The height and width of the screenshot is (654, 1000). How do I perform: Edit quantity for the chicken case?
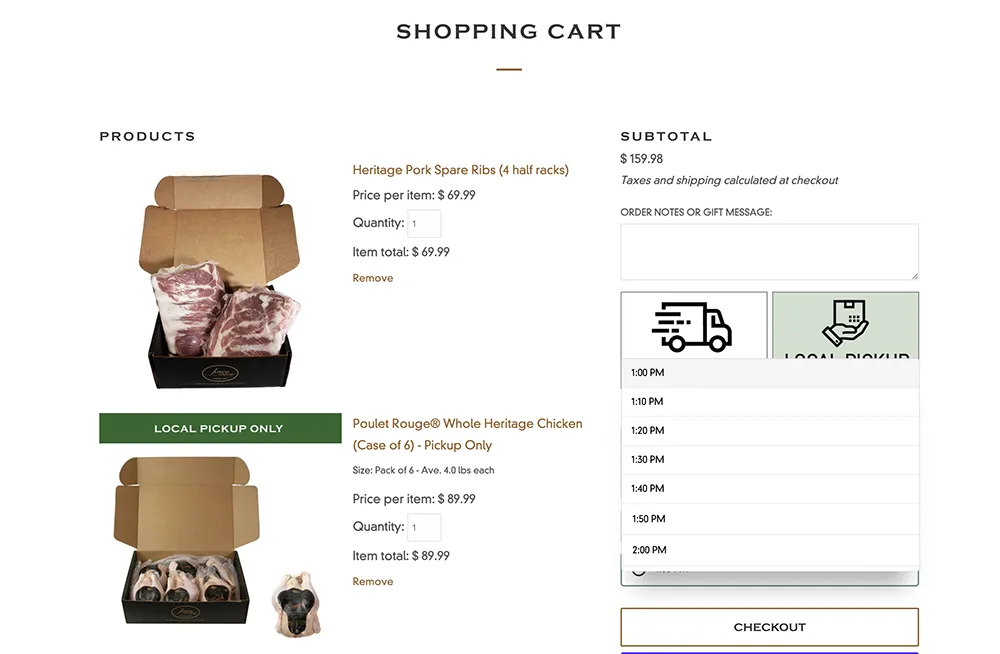click(x=424, y=526)
